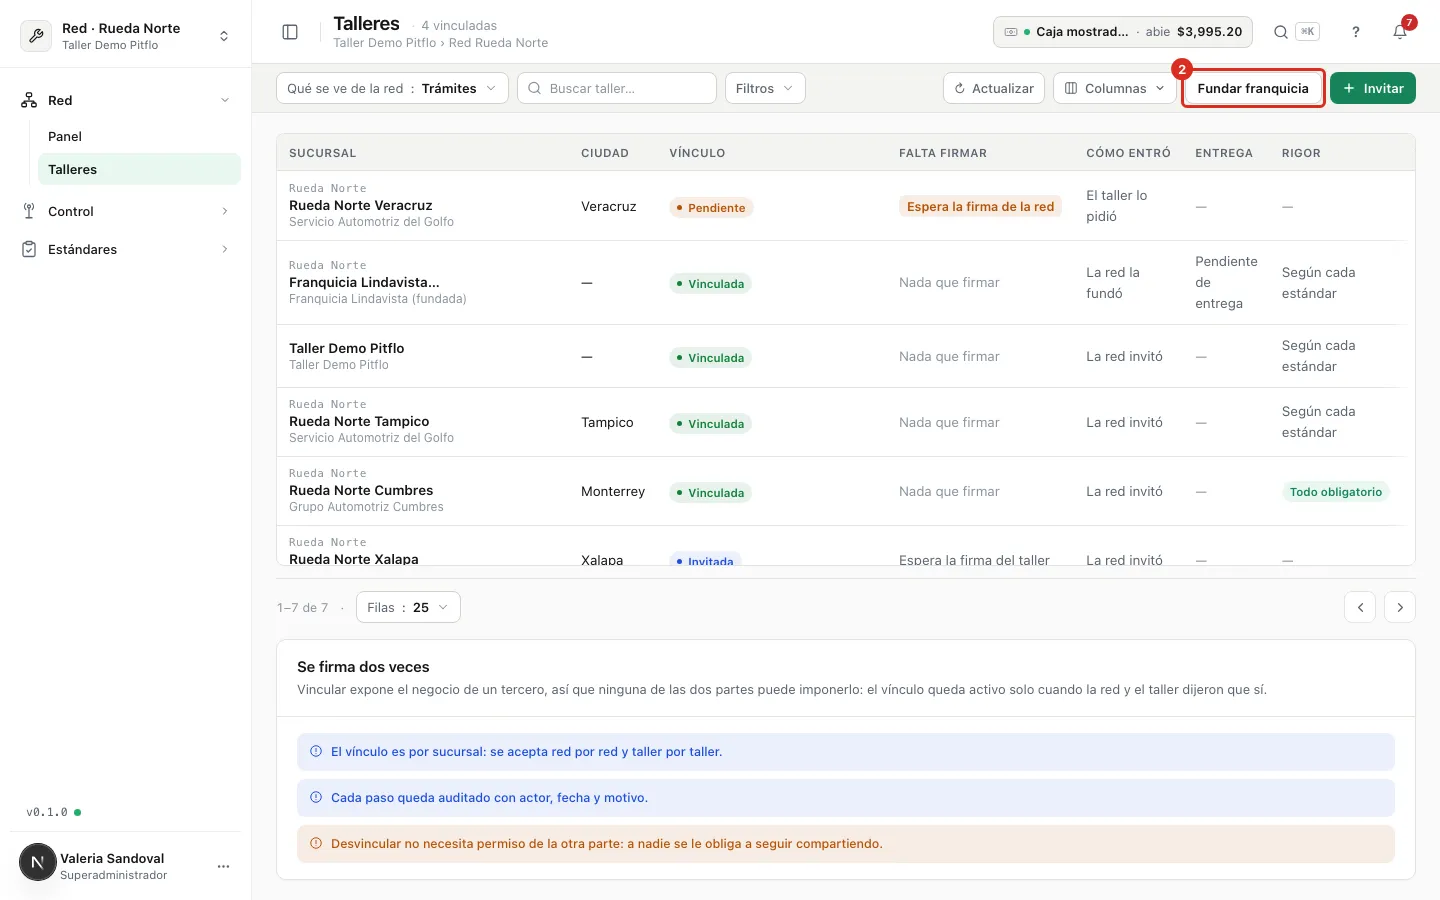Click "Espera la firma de la red" badge
Image resolution: width=1440 pixels, height=900 pixels.
tap(980, 206)
